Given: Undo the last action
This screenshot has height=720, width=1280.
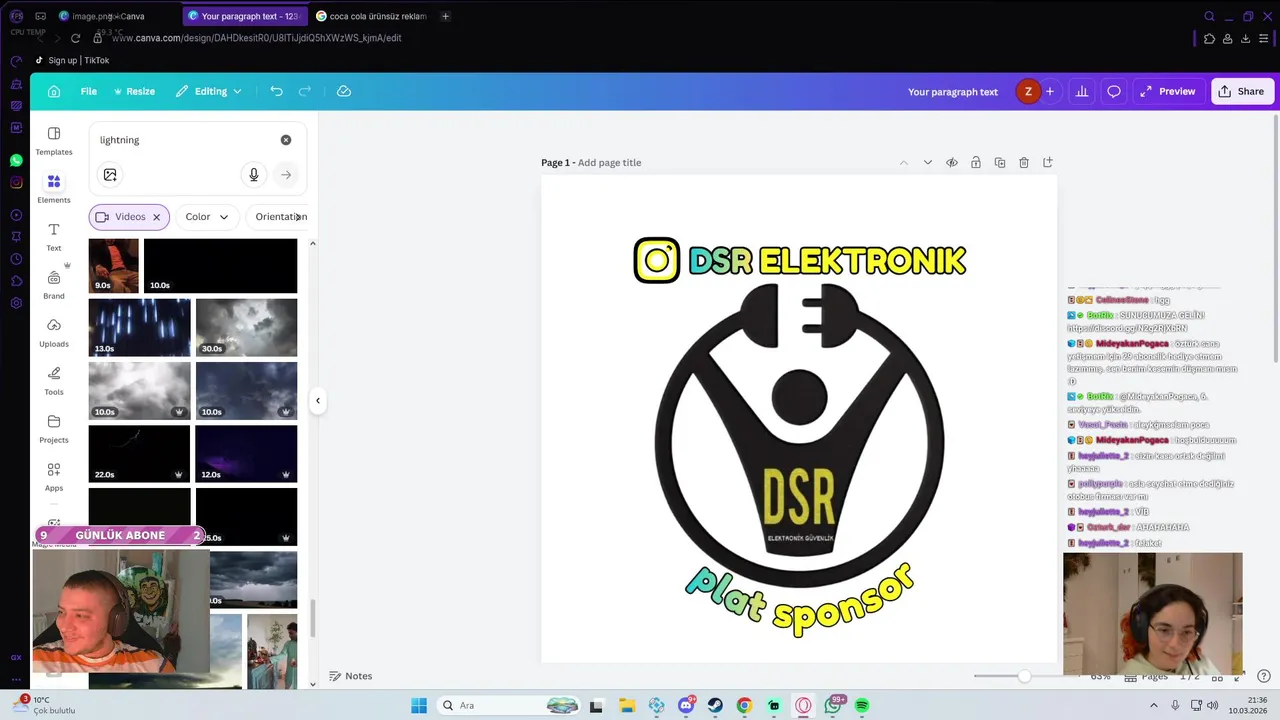Looking at the screenshot, I should 276,91.
